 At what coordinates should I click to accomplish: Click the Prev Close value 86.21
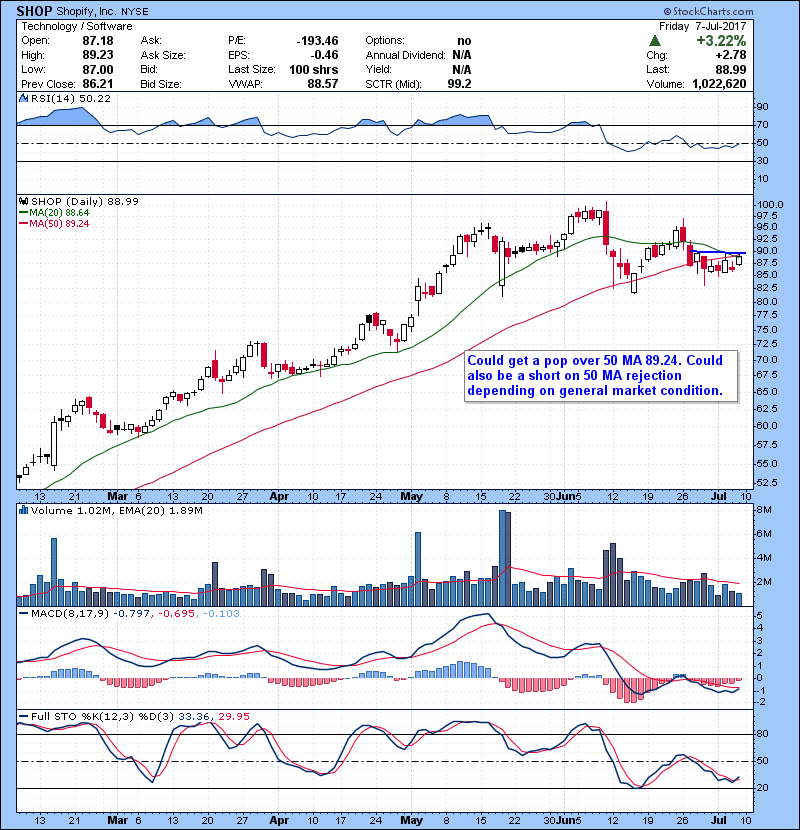(x=97, y=84)
